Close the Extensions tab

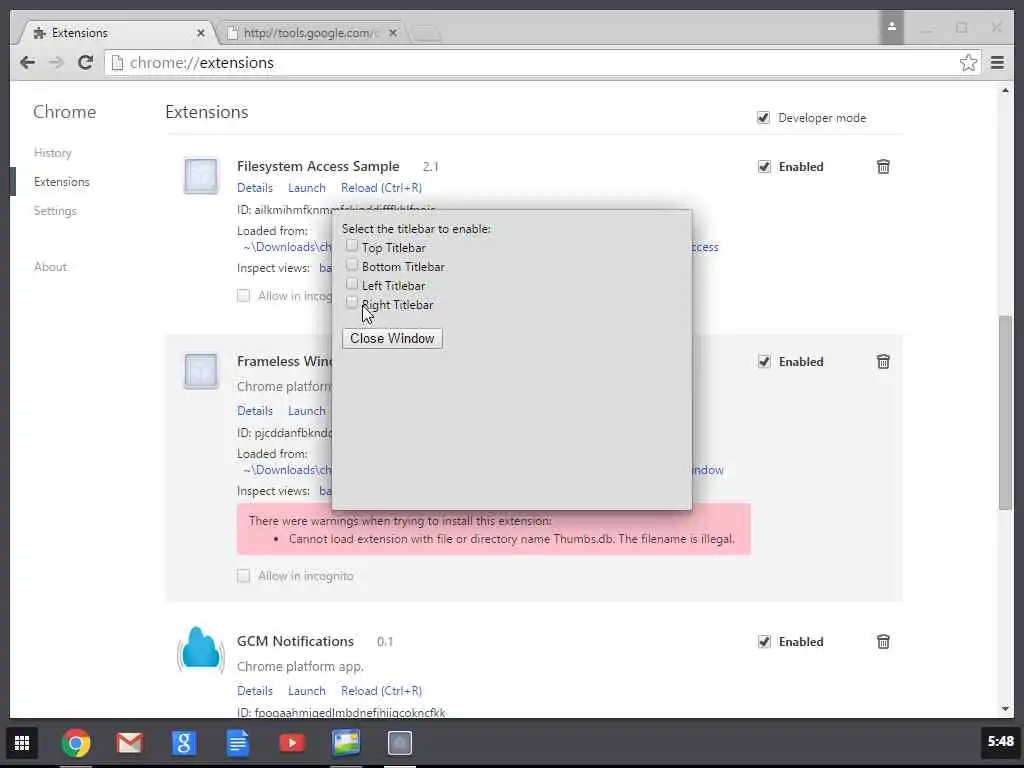(x=200, y=33)
